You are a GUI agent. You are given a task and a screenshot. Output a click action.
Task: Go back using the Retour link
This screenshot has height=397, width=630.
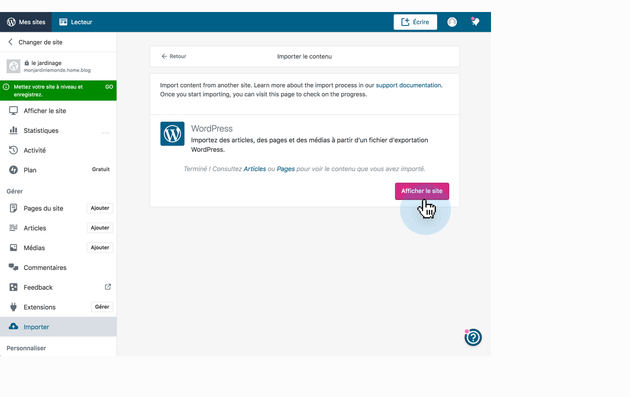(174, 56)
